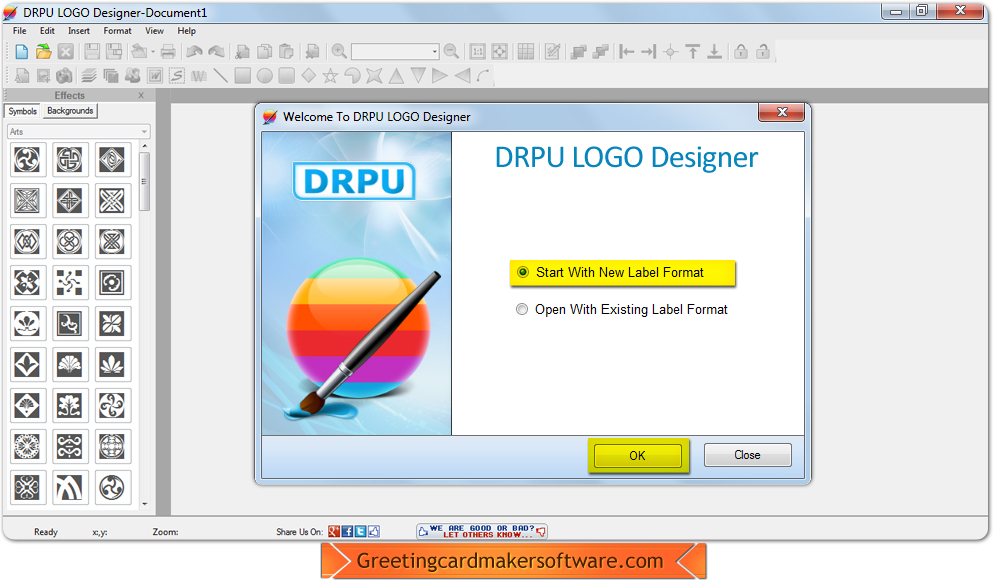Viewport: 993px width, 580px height.
Task: Click the Zoom In magnifier icon
Action: pos(339,52)
